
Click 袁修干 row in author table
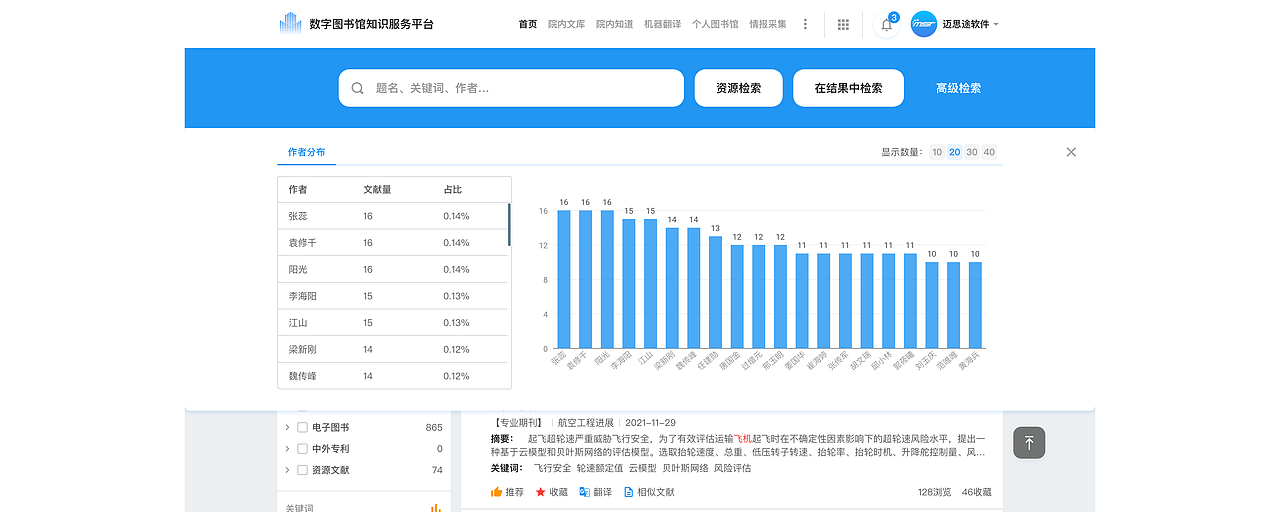pos(393,243)
